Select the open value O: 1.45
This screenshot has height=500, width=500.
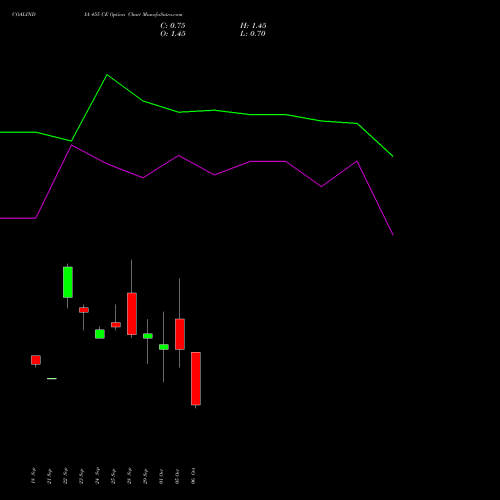(173, 34)
